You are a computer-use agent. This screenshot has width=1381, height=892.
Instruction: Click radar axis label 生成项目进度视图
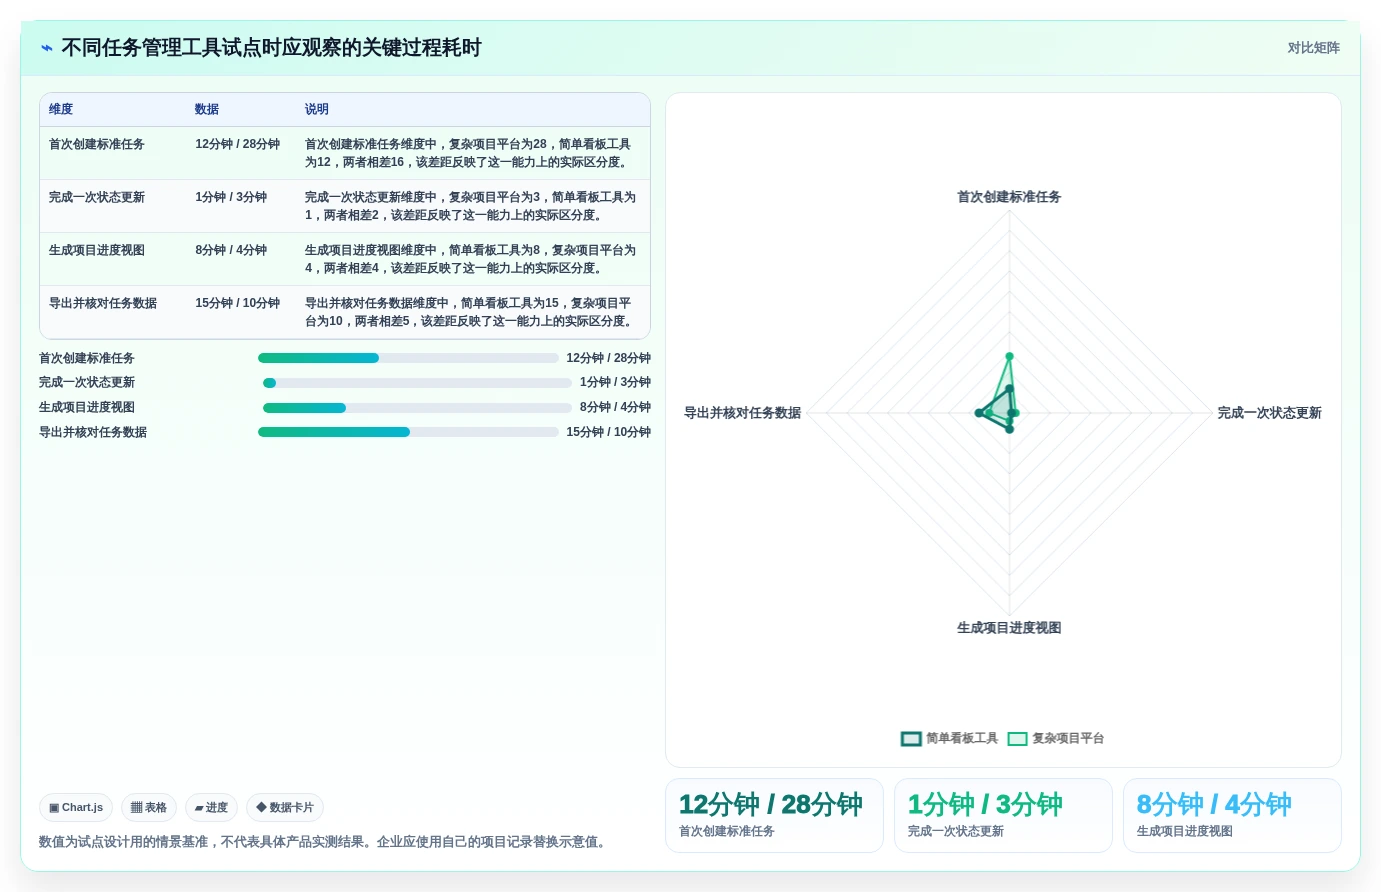(x=1009, y=628)
